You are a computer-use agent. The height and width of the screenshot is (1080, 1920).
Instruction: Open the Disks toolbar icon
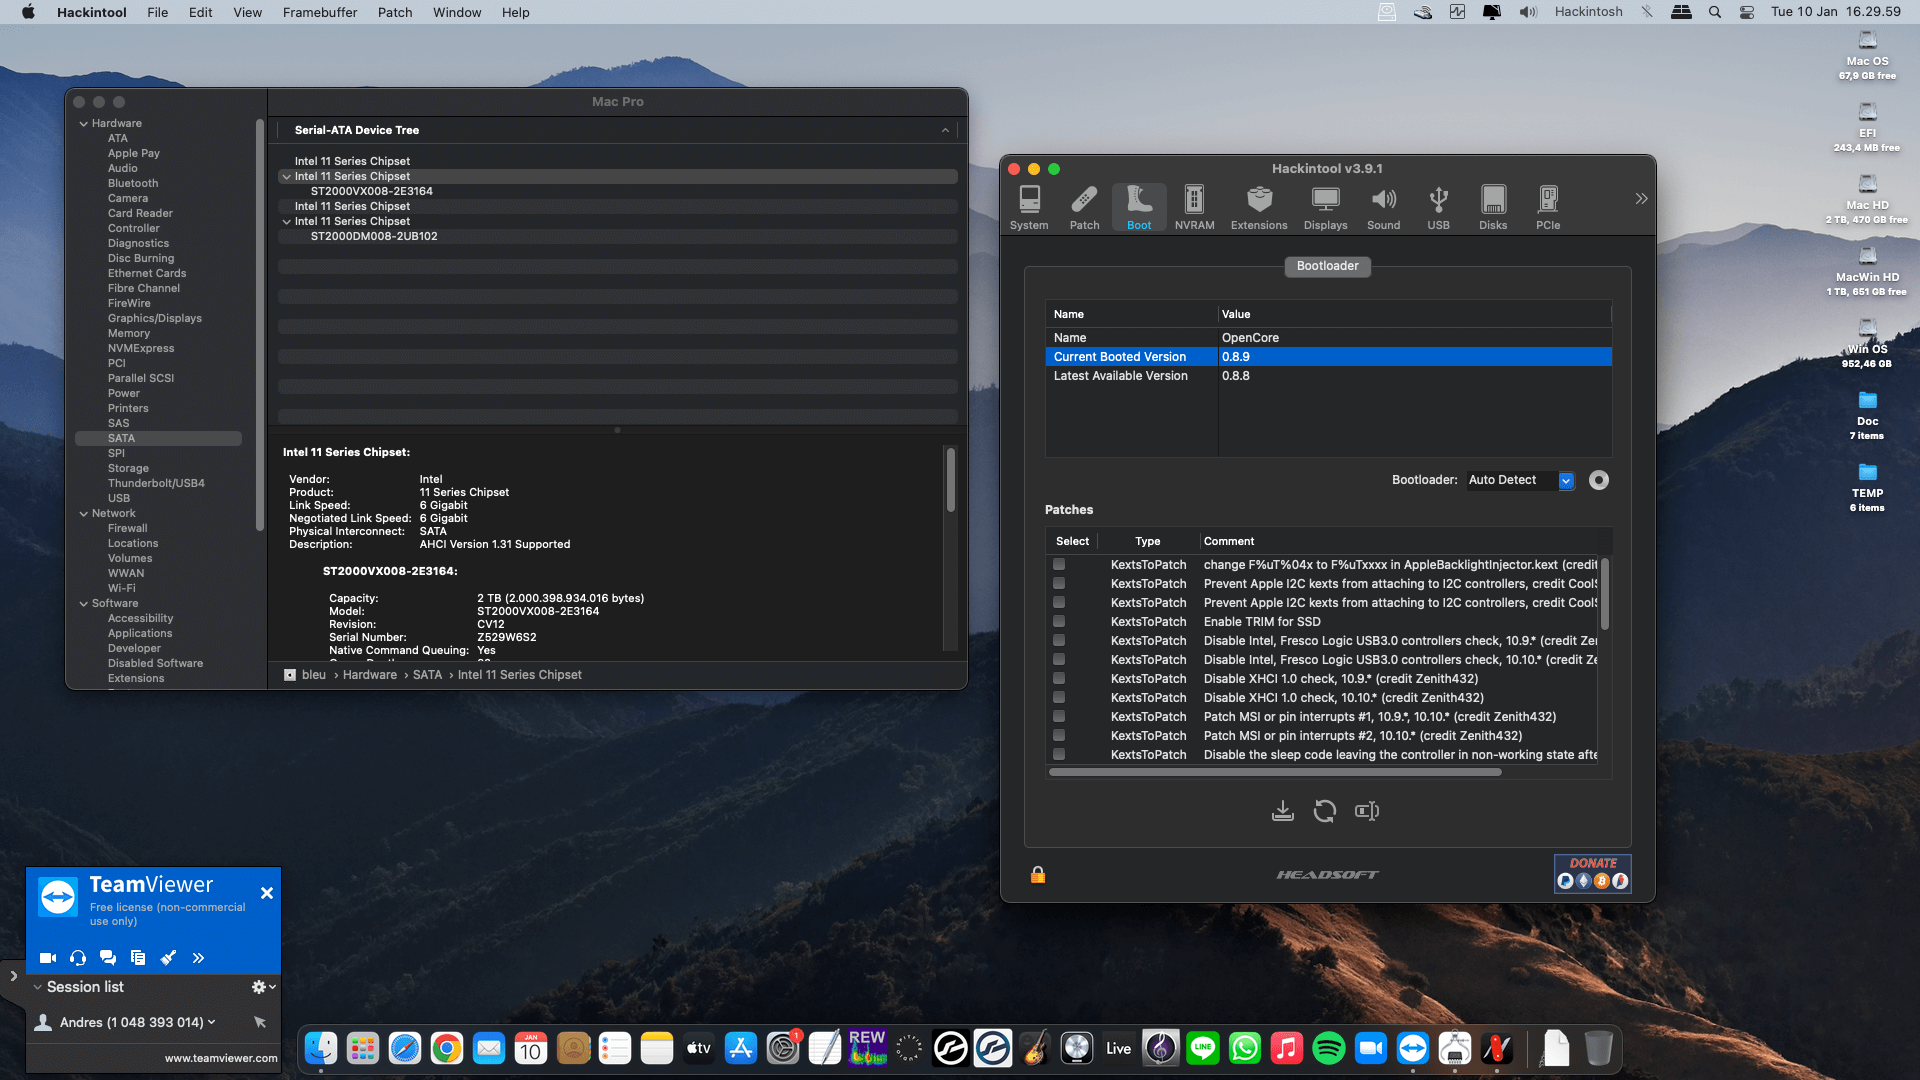pyautogui.click(x=1492, y=207)
